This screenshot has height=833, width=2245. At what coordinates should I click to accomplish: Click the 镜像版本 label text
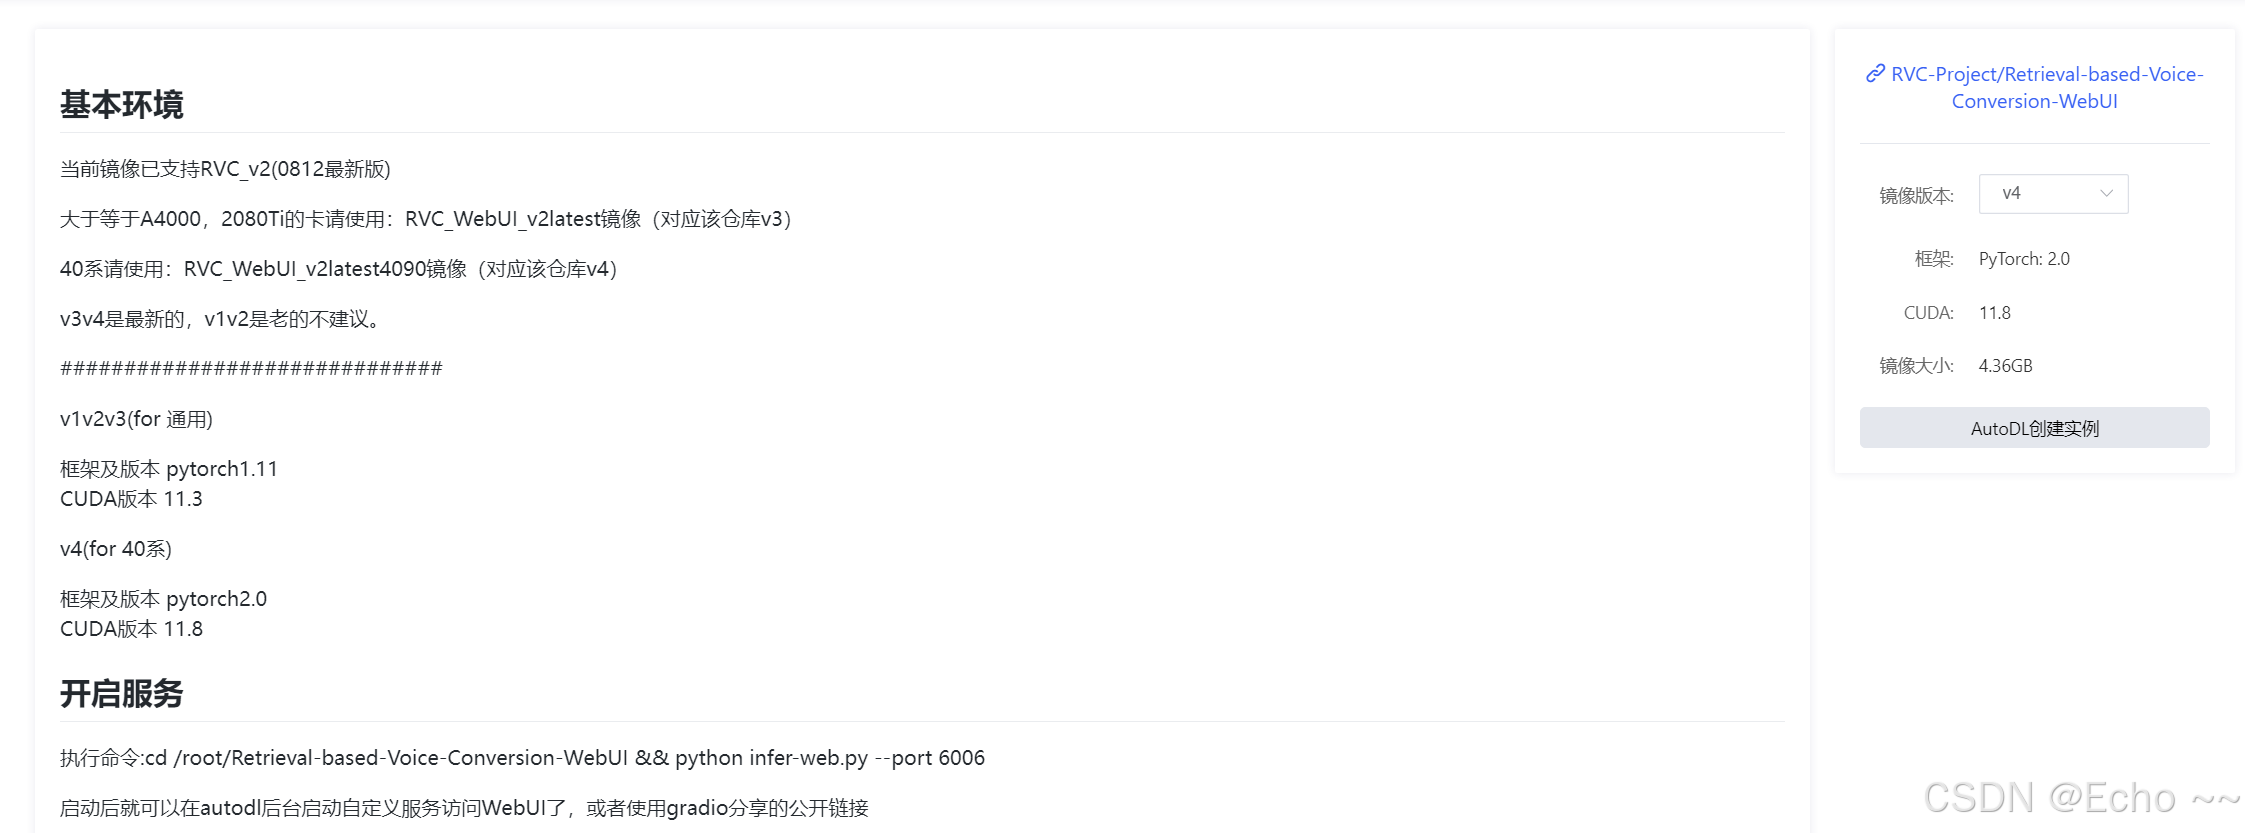click(1916, 195)
